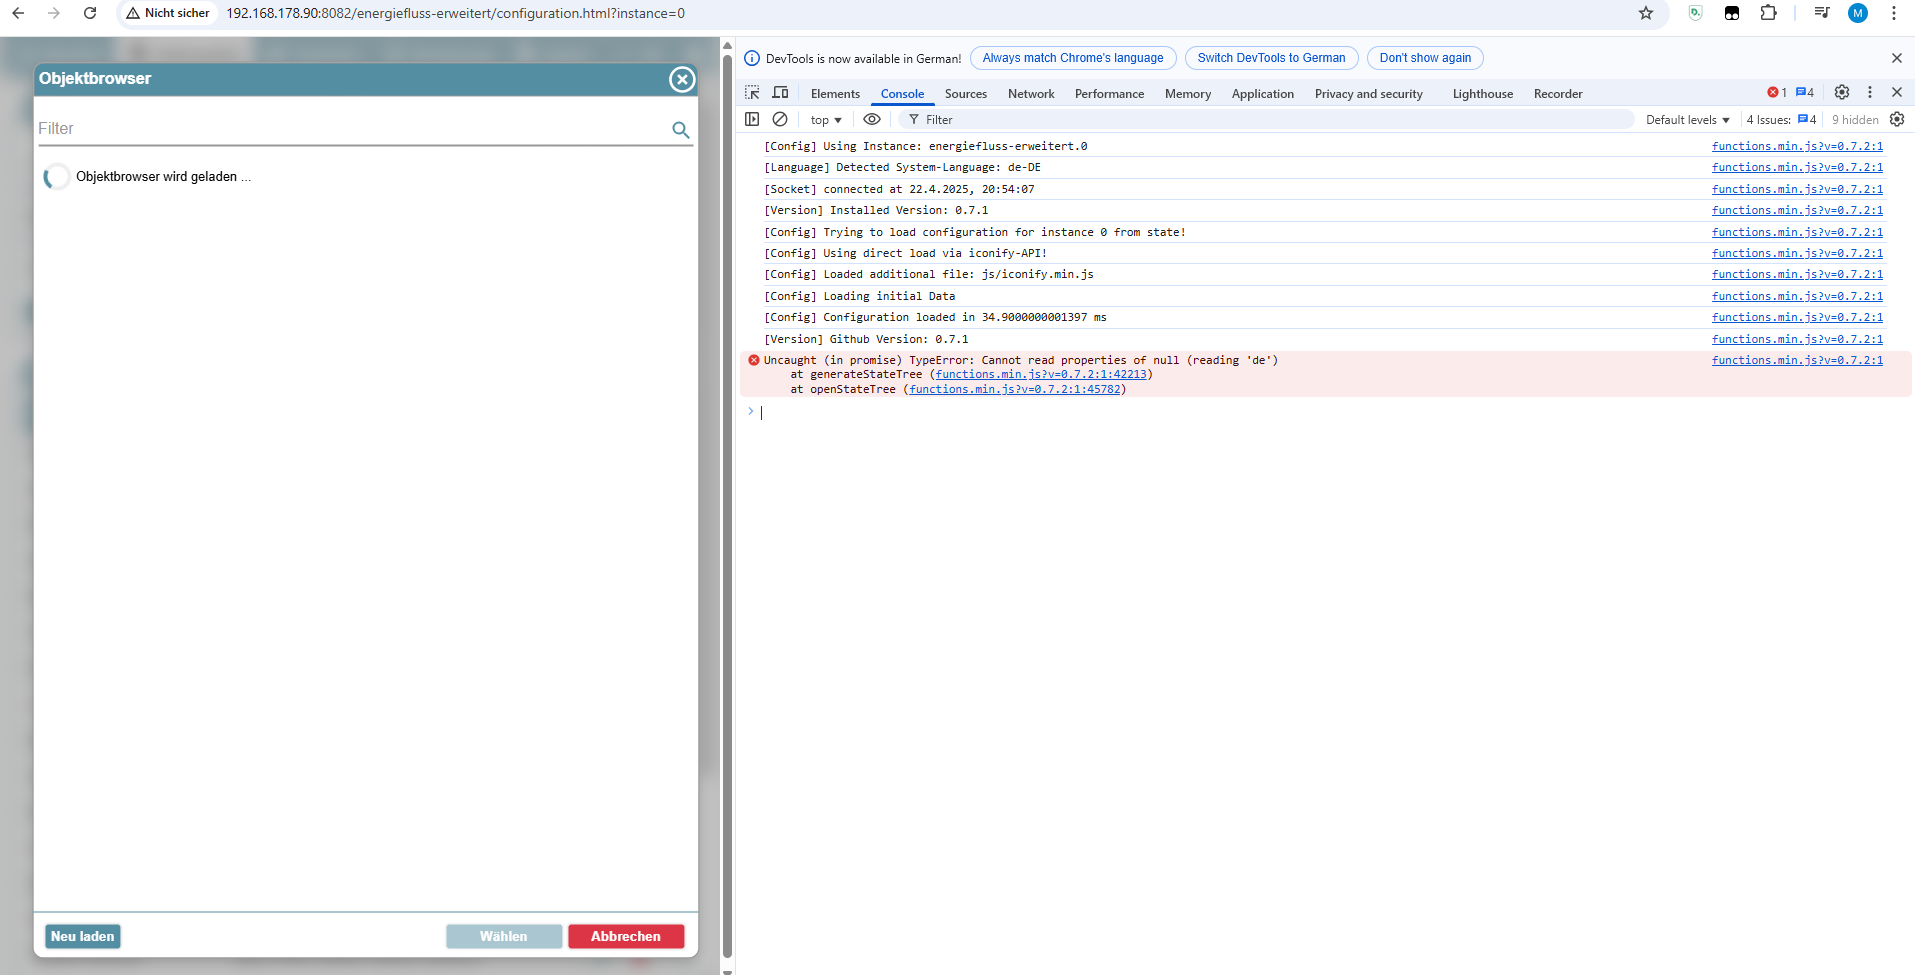Click the browser address bar URL

tap(456, 13)
